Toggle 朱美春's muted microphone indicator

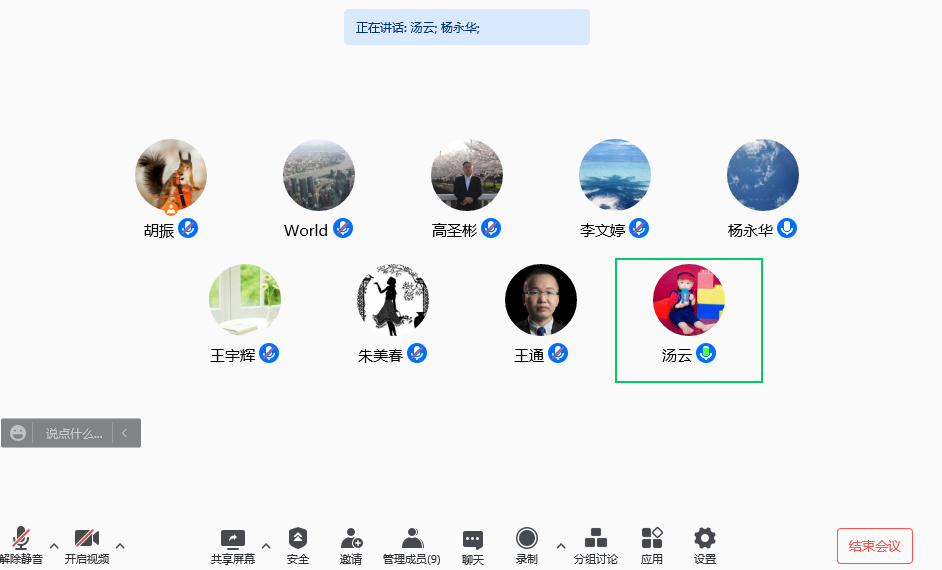(417, 353)
